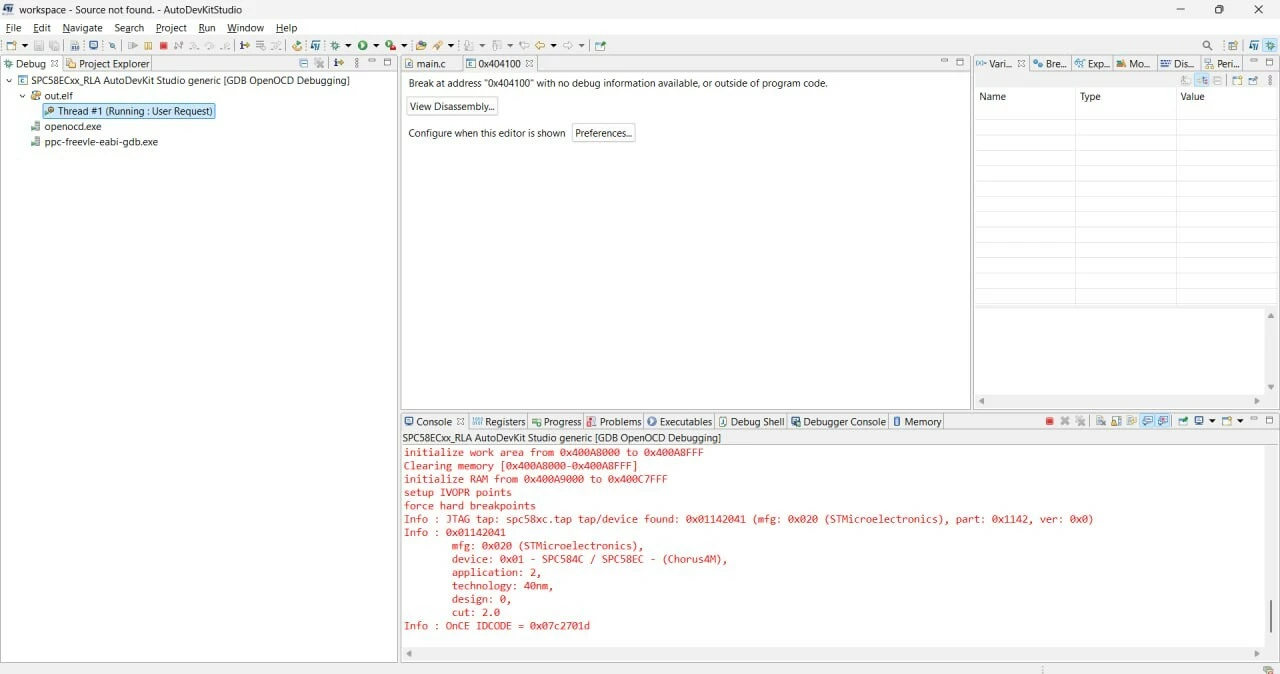Open the Open Console dropdown arrow

tap(1240, 421)
